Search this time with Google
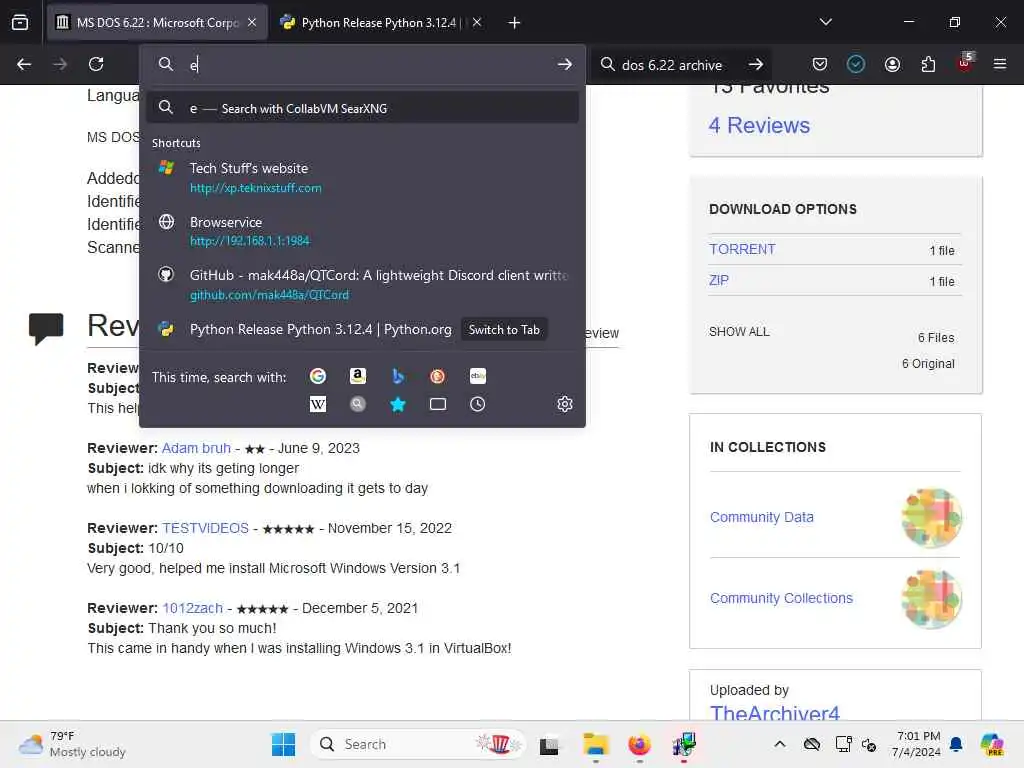This screenshot has width=1024, height=768. (318, 376)
